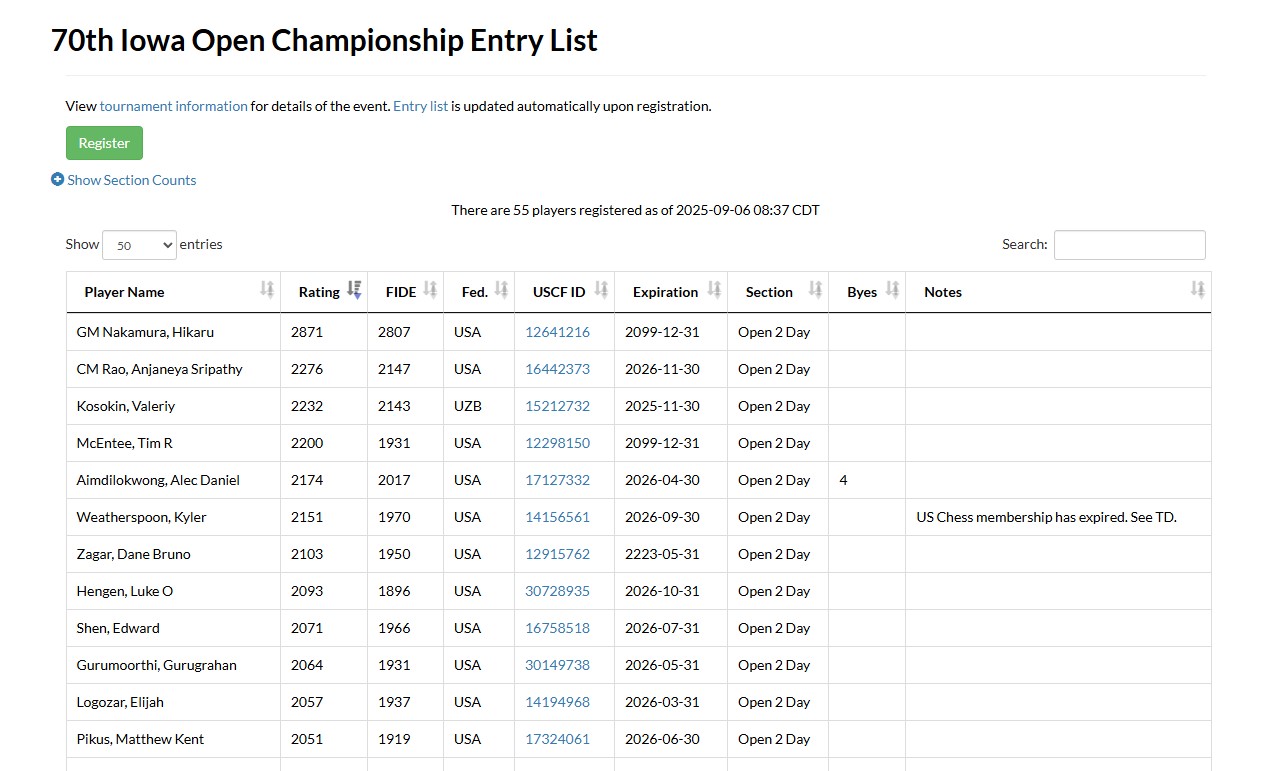Sort entries by Section icon
The image size is (1276, 771).
(x=815, y=290)
